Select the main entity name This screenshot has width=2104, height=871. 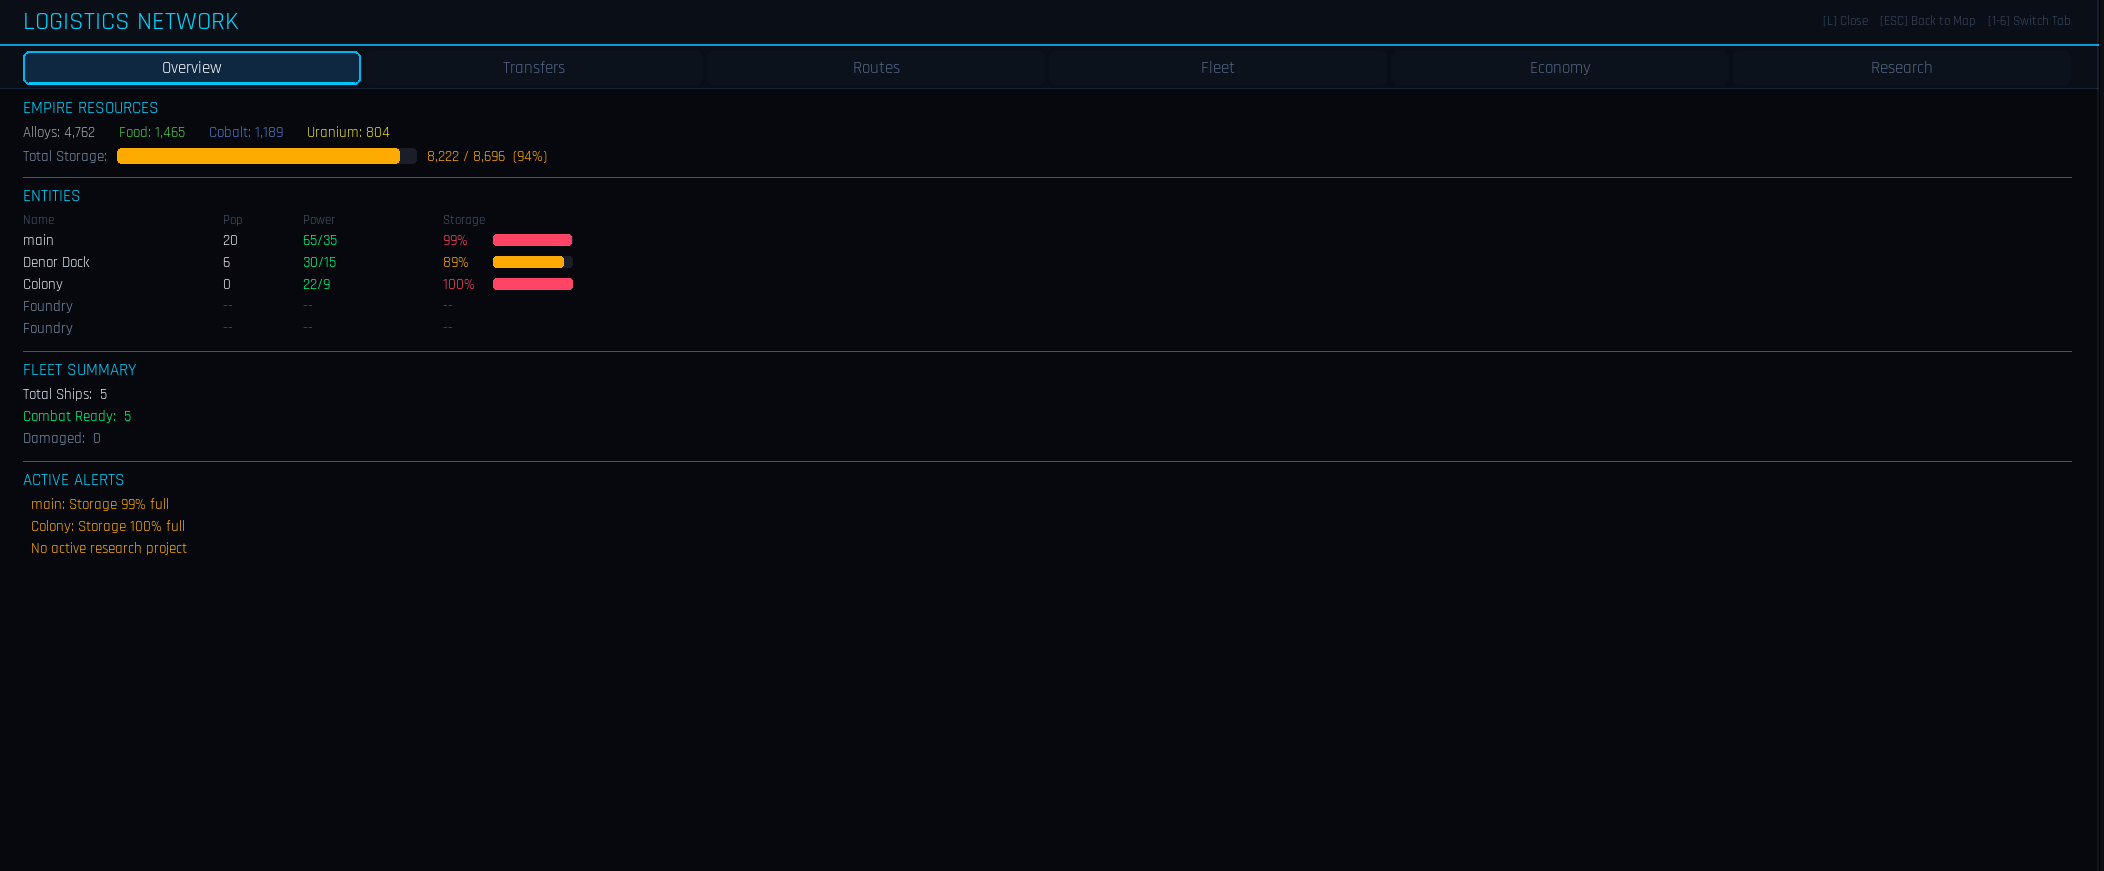(39, 240)
